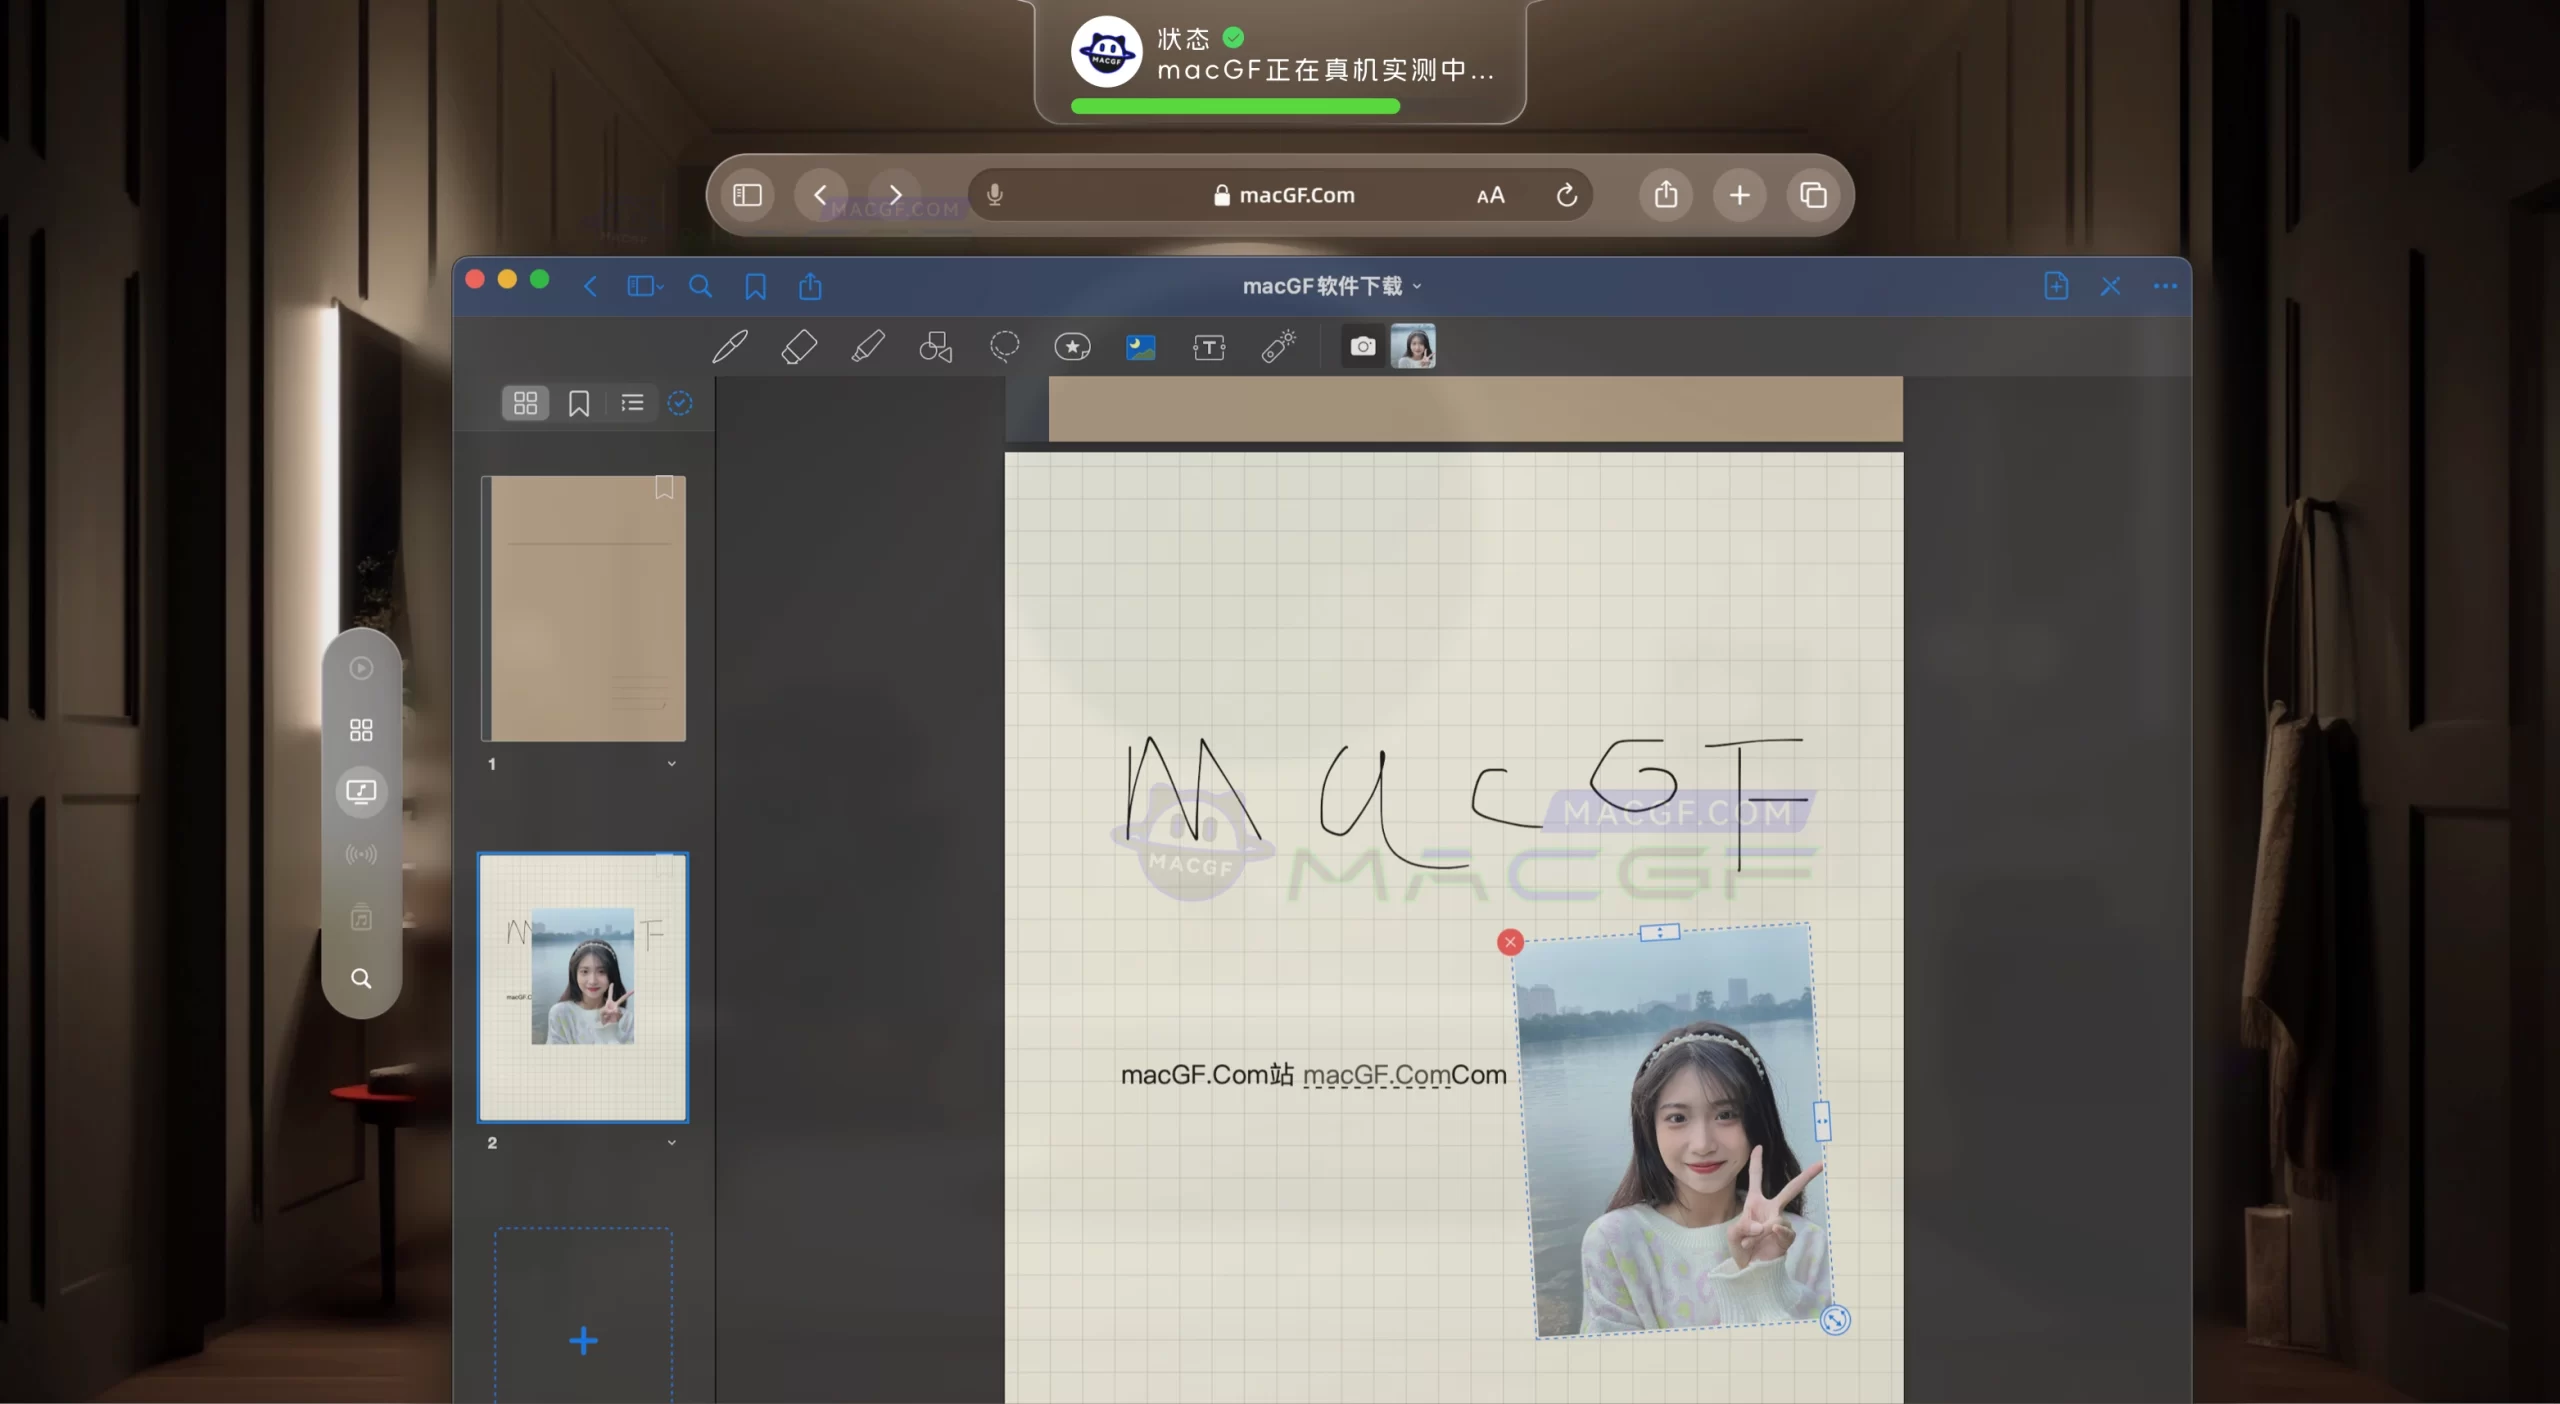Select the Pen tool
The height and width of the screenshot is (1404, 2560).
click(x=729, y=347)
